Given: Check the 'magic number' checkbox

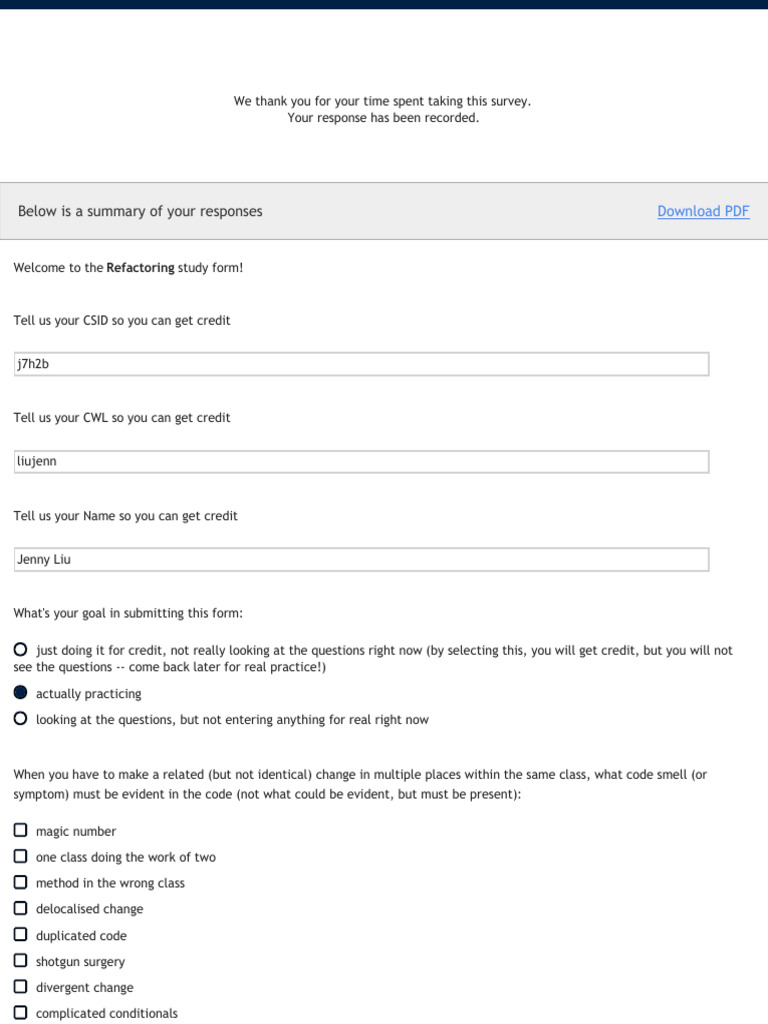Looking at the screenshot, I should (x=21, y=831).
